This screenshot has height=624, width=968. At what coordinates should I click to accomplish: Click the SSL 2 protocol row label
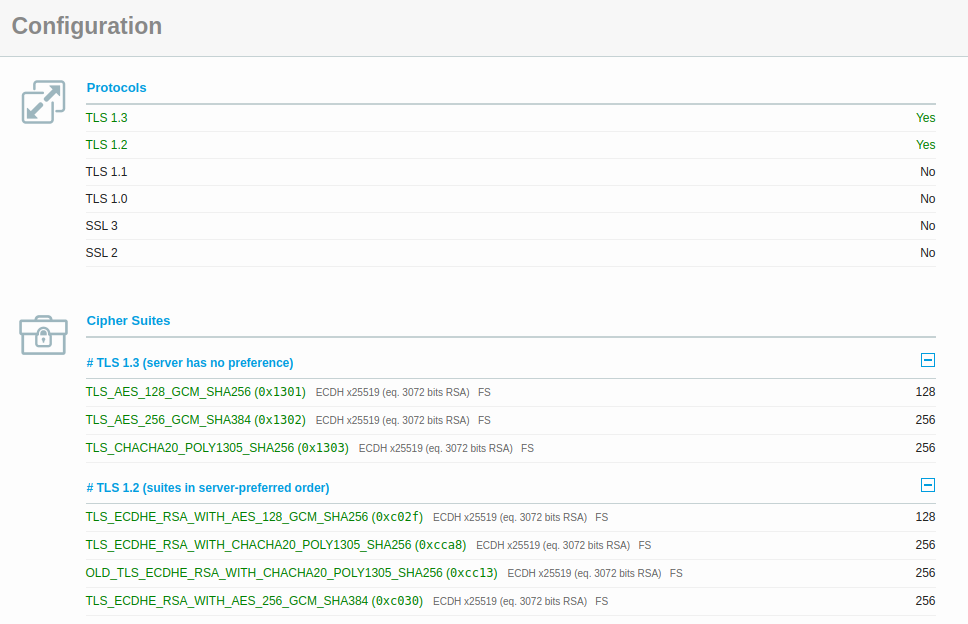click(102, 253)
